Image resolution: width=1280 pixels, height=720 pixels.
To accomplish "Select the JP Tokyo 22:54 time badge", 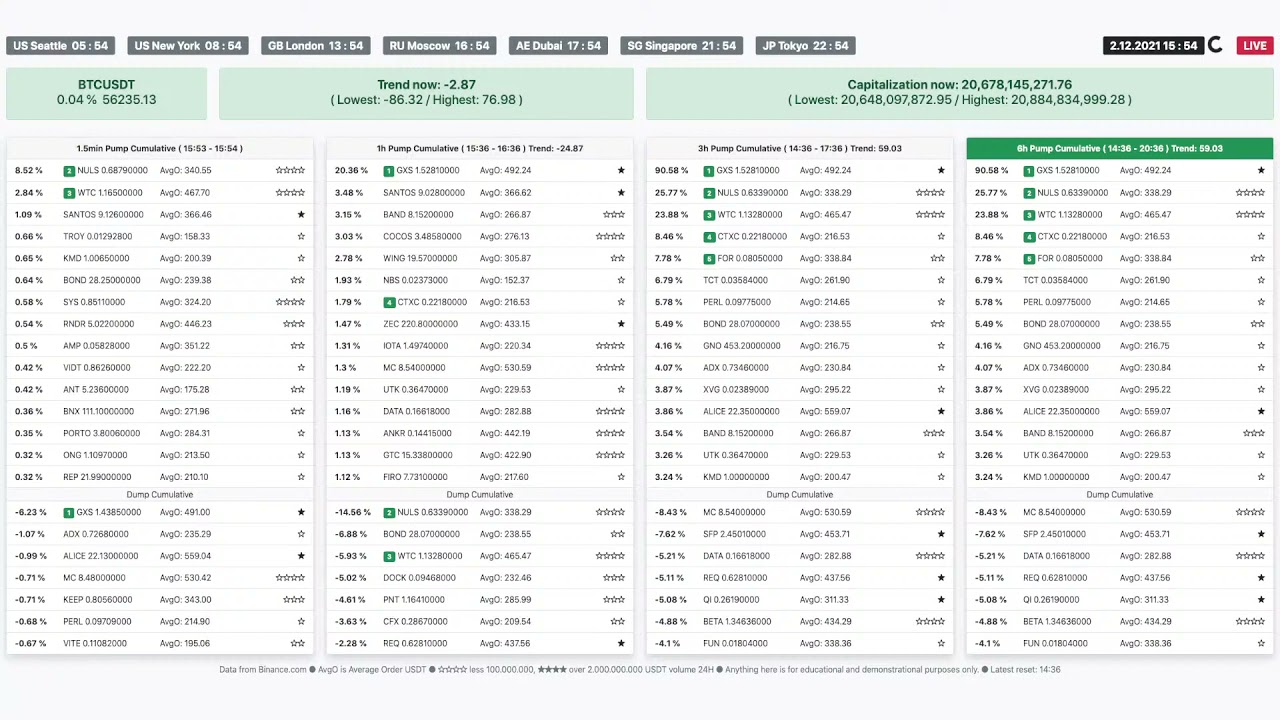I will (806, 45).
